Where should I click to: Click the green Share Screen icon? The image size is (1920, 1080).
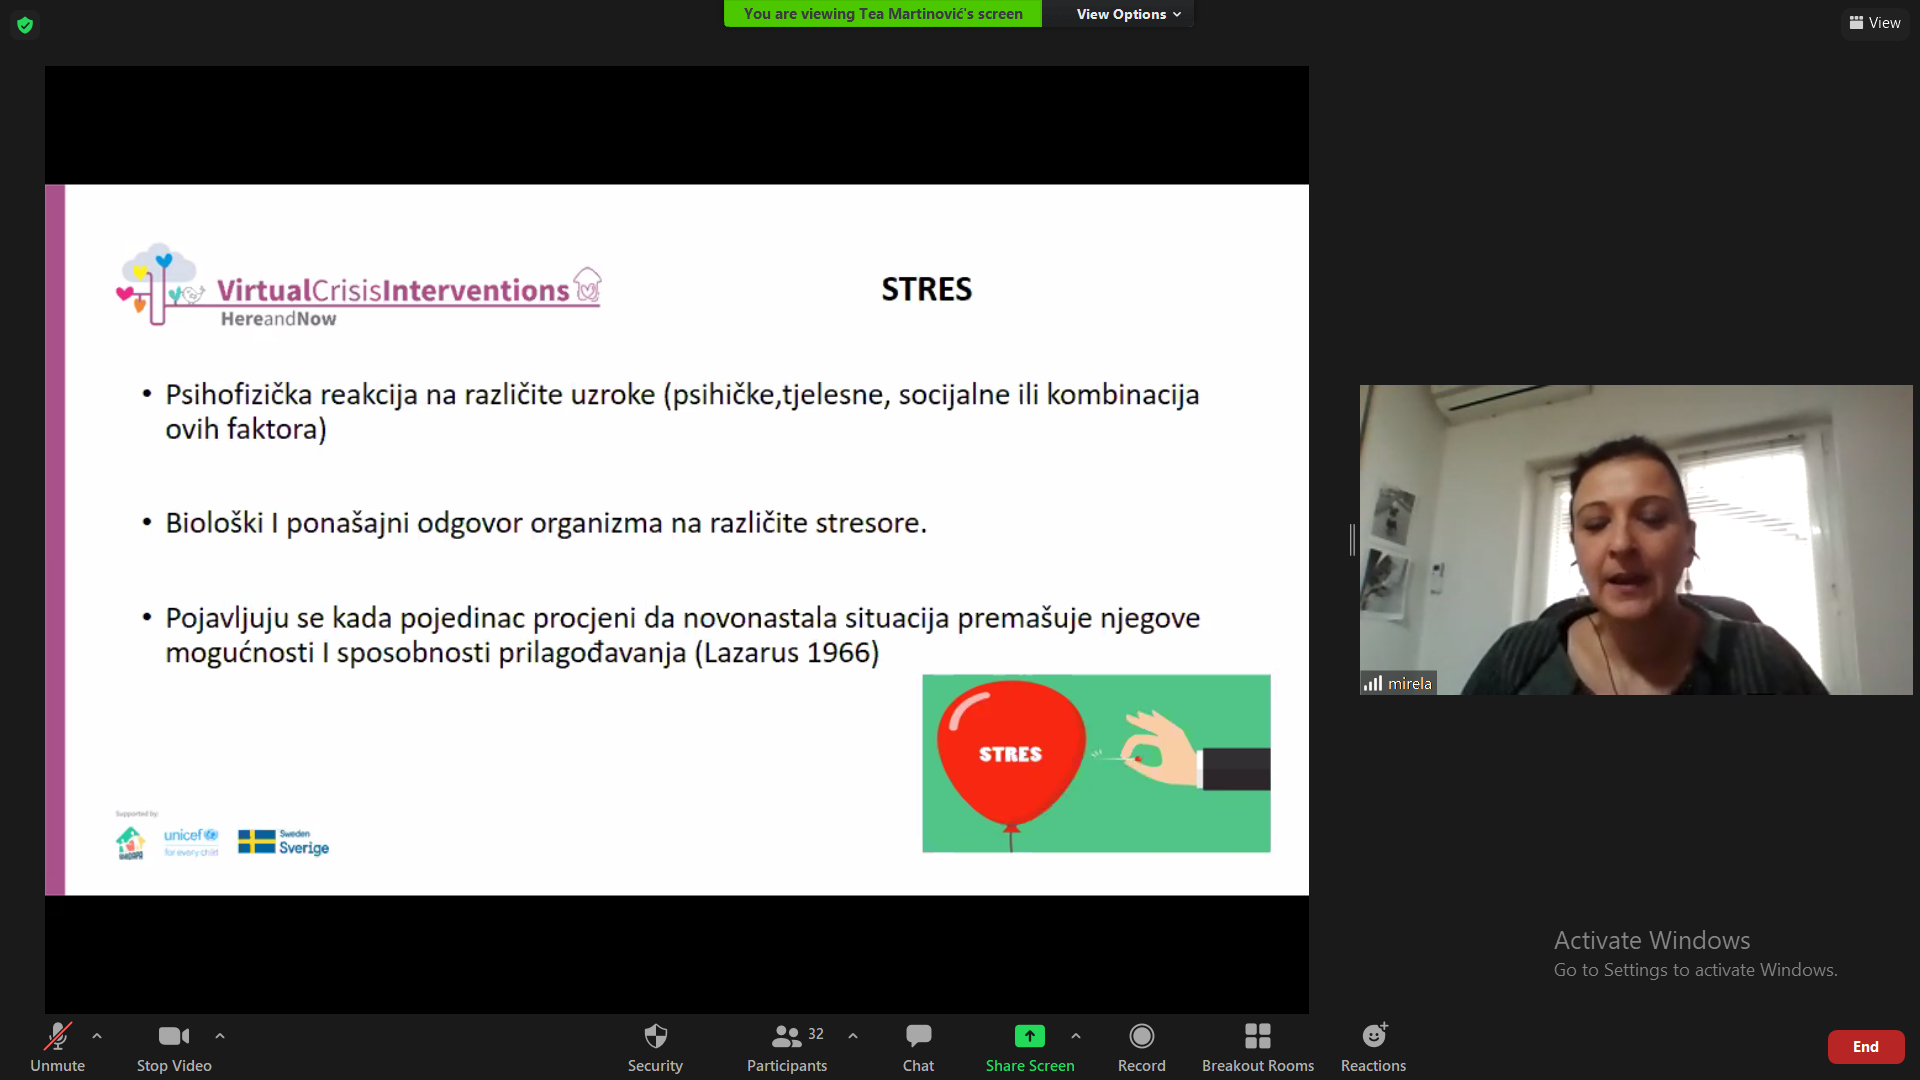[x=1029, y=1036]
